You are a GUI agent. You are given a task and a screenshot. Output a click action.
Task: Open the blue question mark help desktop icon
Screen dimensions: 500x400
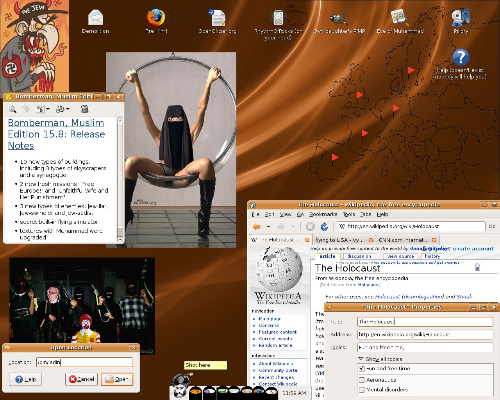(461, 57)
